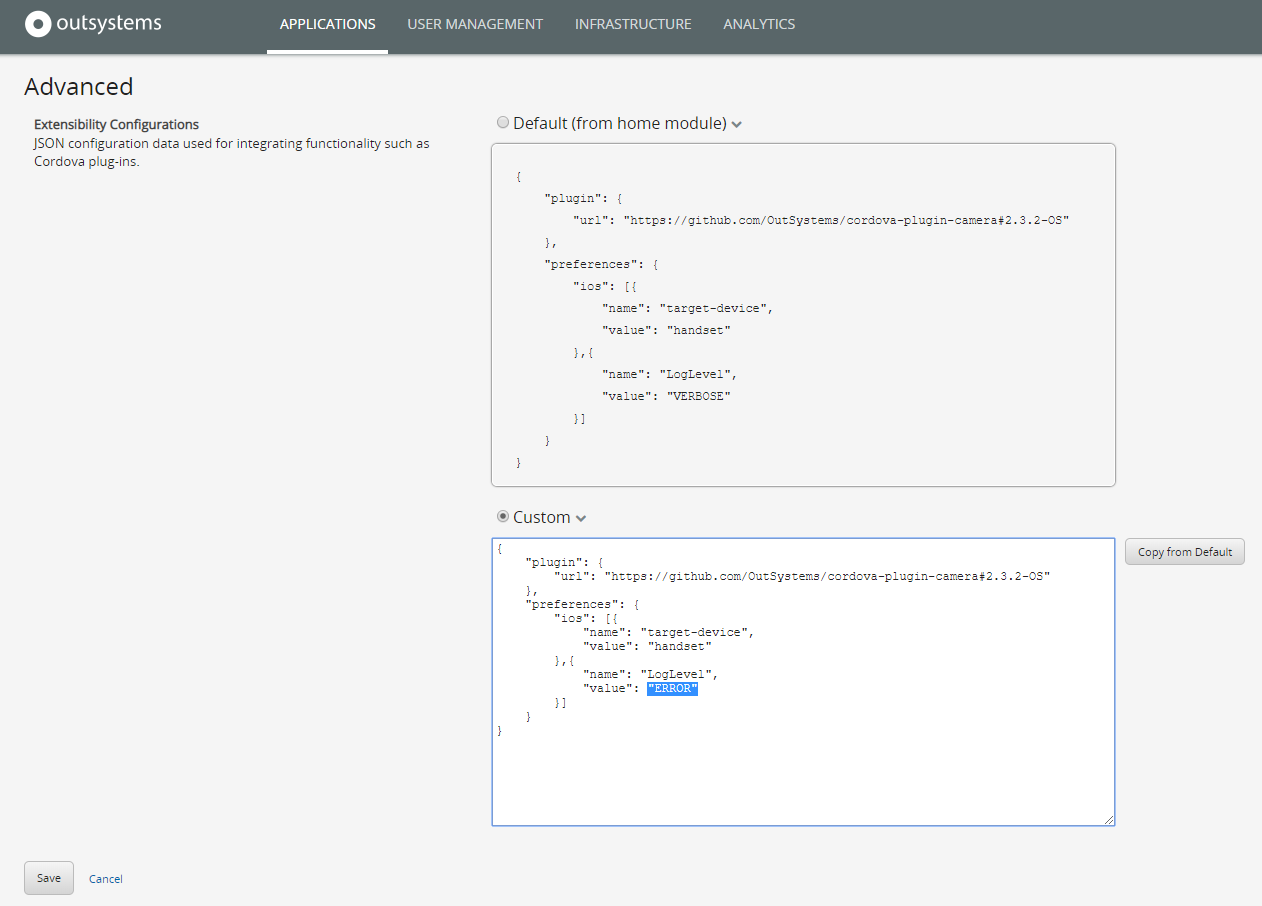Expand the Default (from home module) dropdown chevron
The height and width of the screenshot is (906, 1262).
tap(737, 123)
